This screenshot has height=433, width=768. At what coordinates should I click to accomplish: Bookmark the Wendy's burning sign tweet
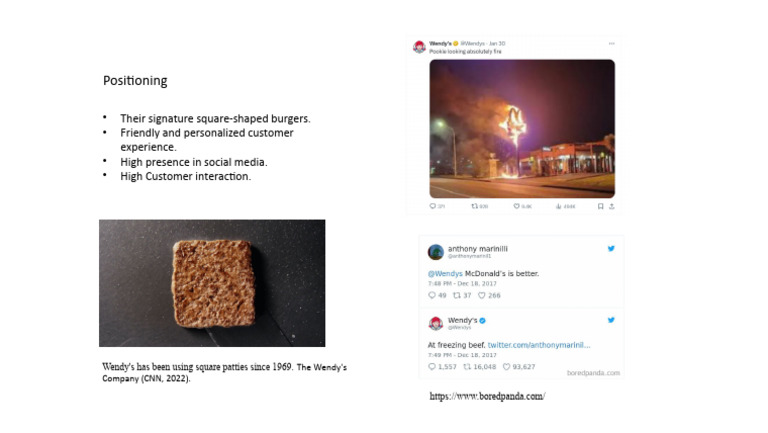point(600,206)
